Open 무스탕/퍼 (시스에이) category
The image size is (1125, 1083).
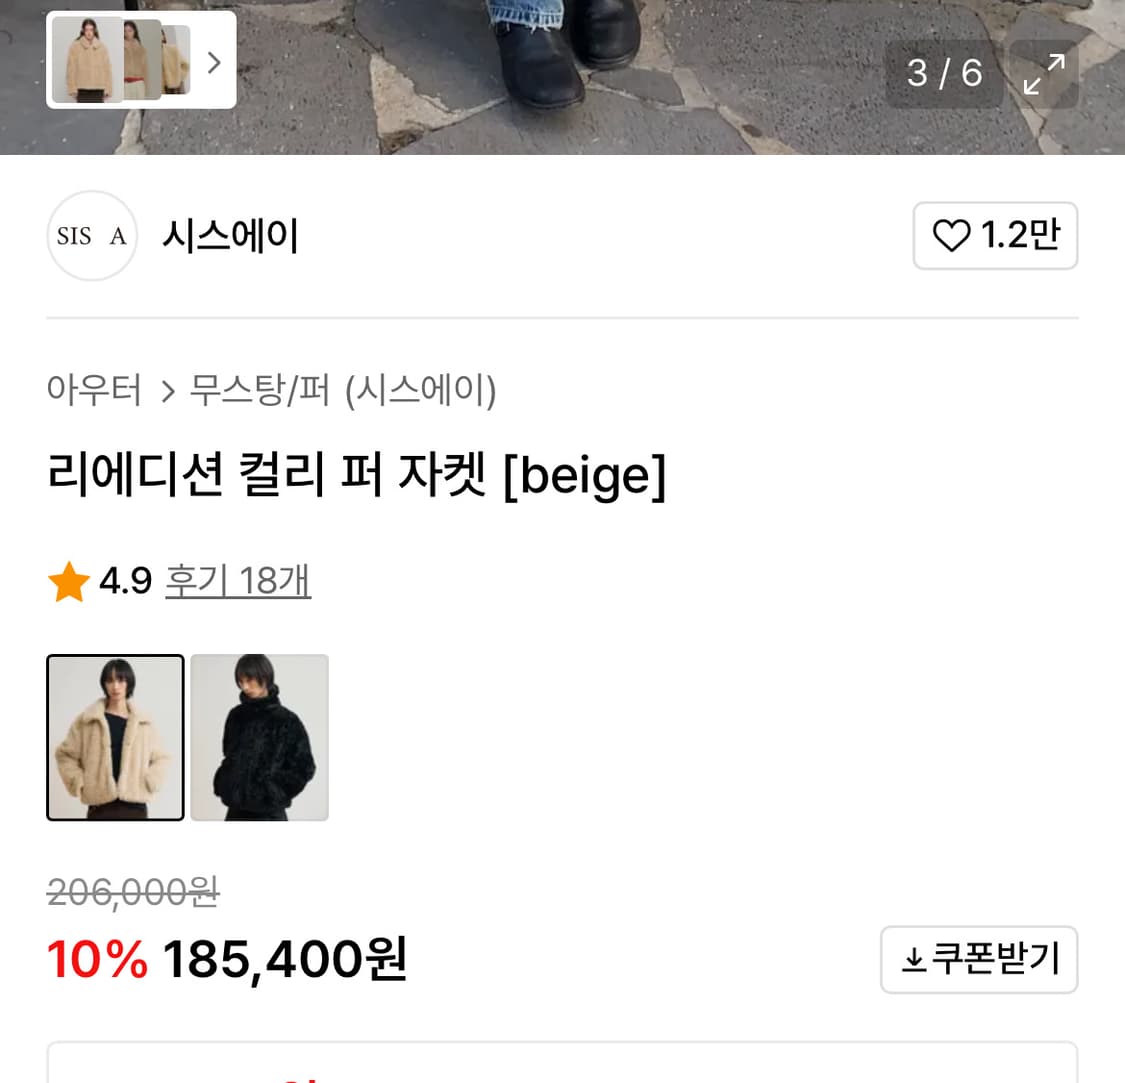343,391
